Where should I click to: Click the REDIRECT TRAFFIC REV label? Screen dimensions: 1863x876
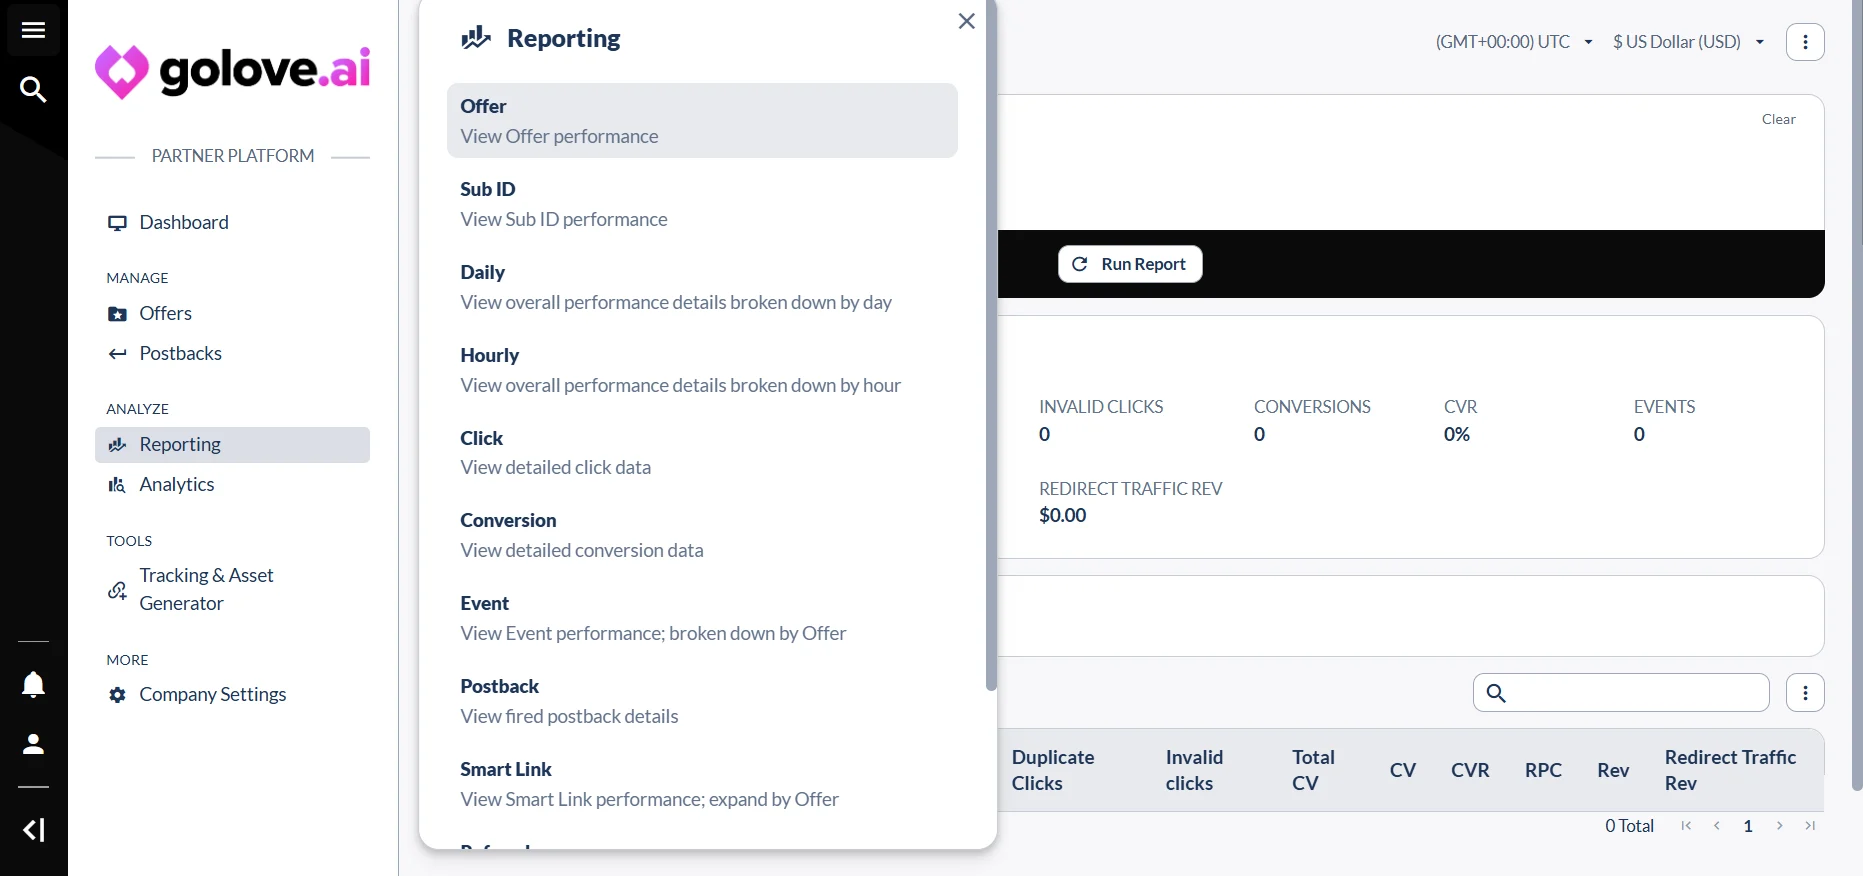[1130, 489]
